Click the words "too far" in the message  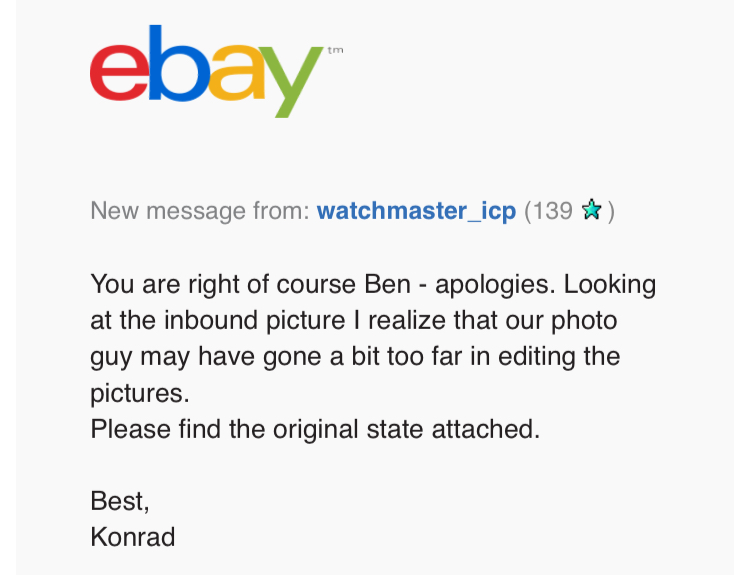coord(435,357)
